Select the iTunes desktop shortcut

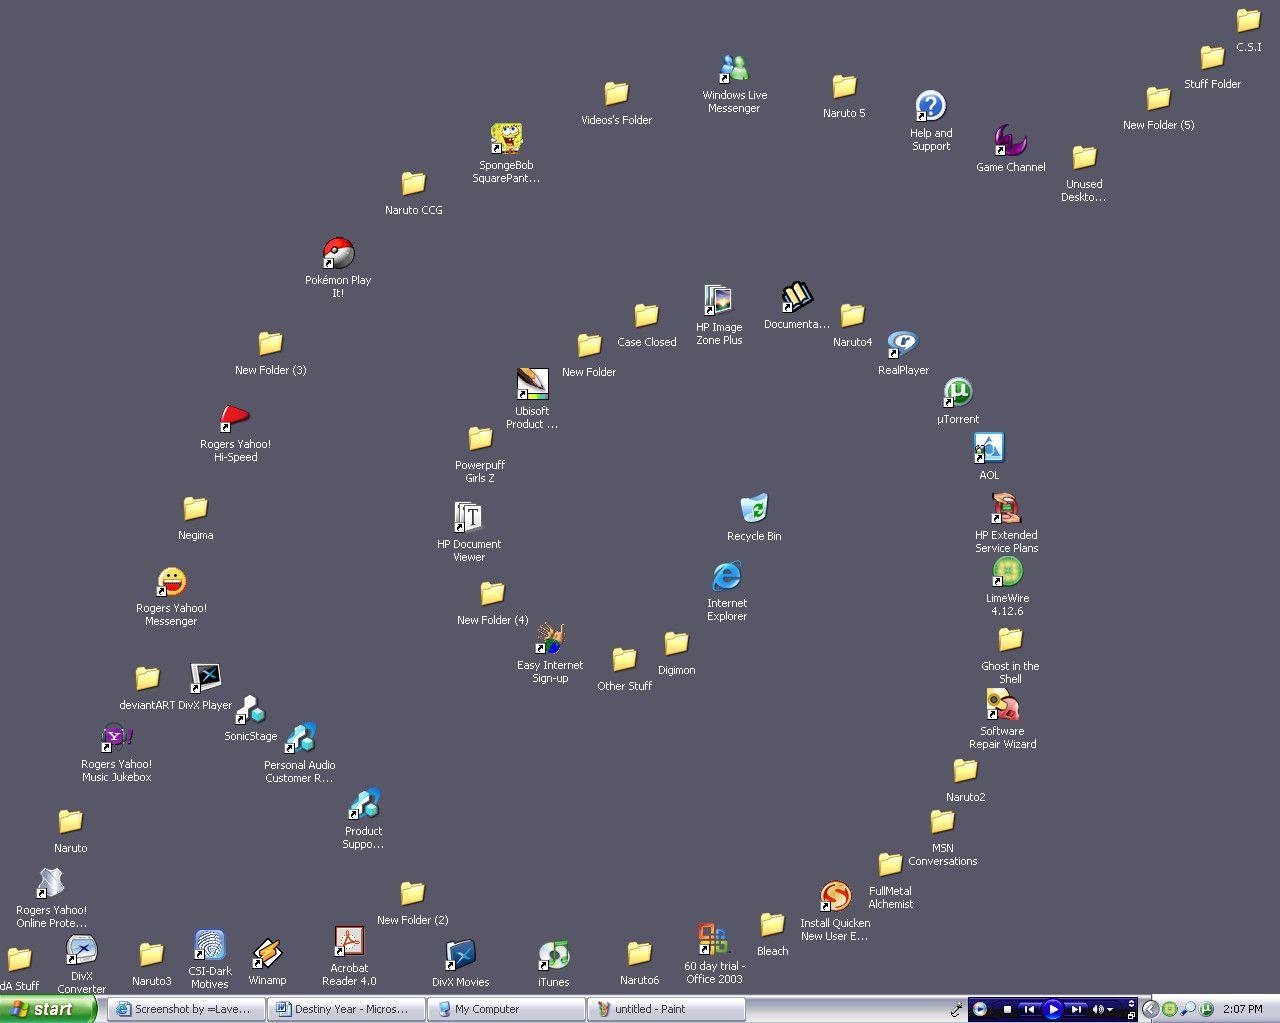click(553, 956)
